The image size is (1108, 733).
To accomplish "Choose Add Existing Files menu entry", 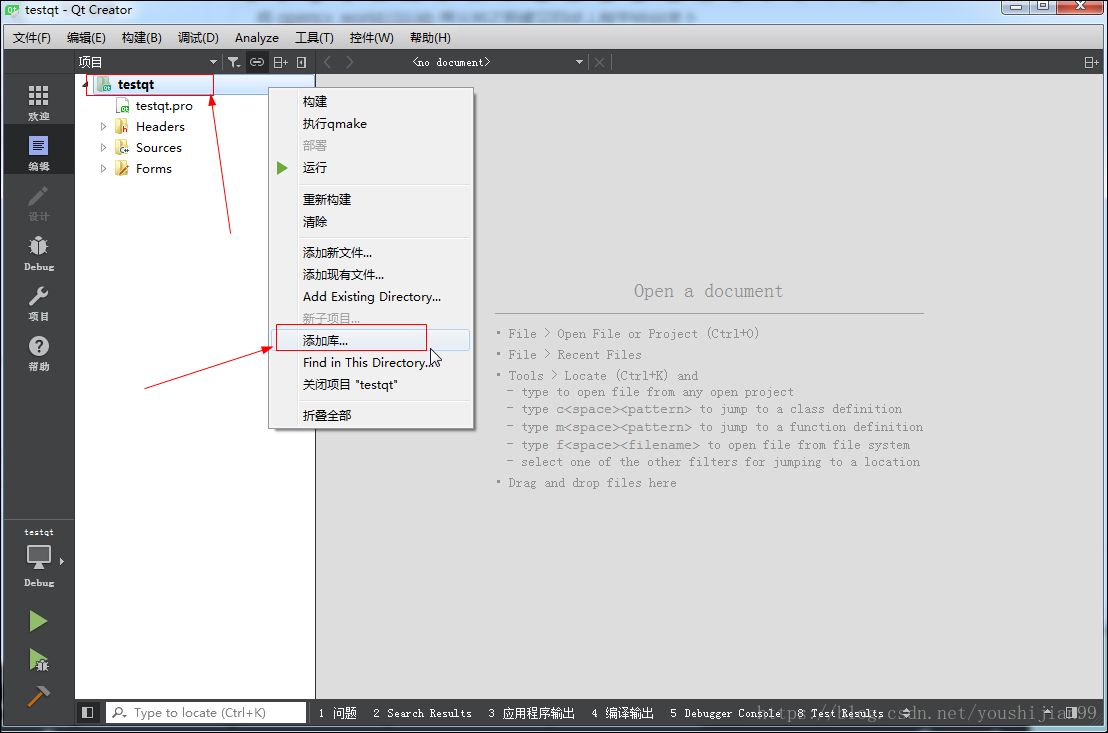I will click(x=372, y=274).
